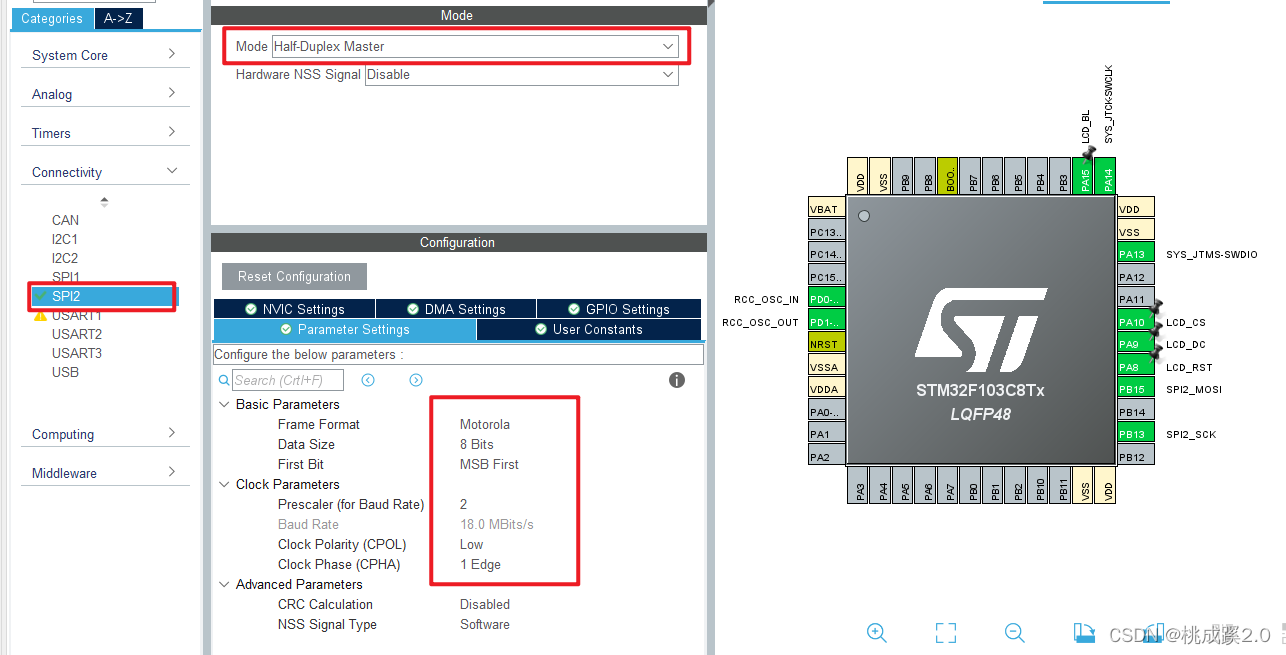Click the BOOT0 pin on top edge
Screen dimensions: 1286x655
click(x=948, y=176)
